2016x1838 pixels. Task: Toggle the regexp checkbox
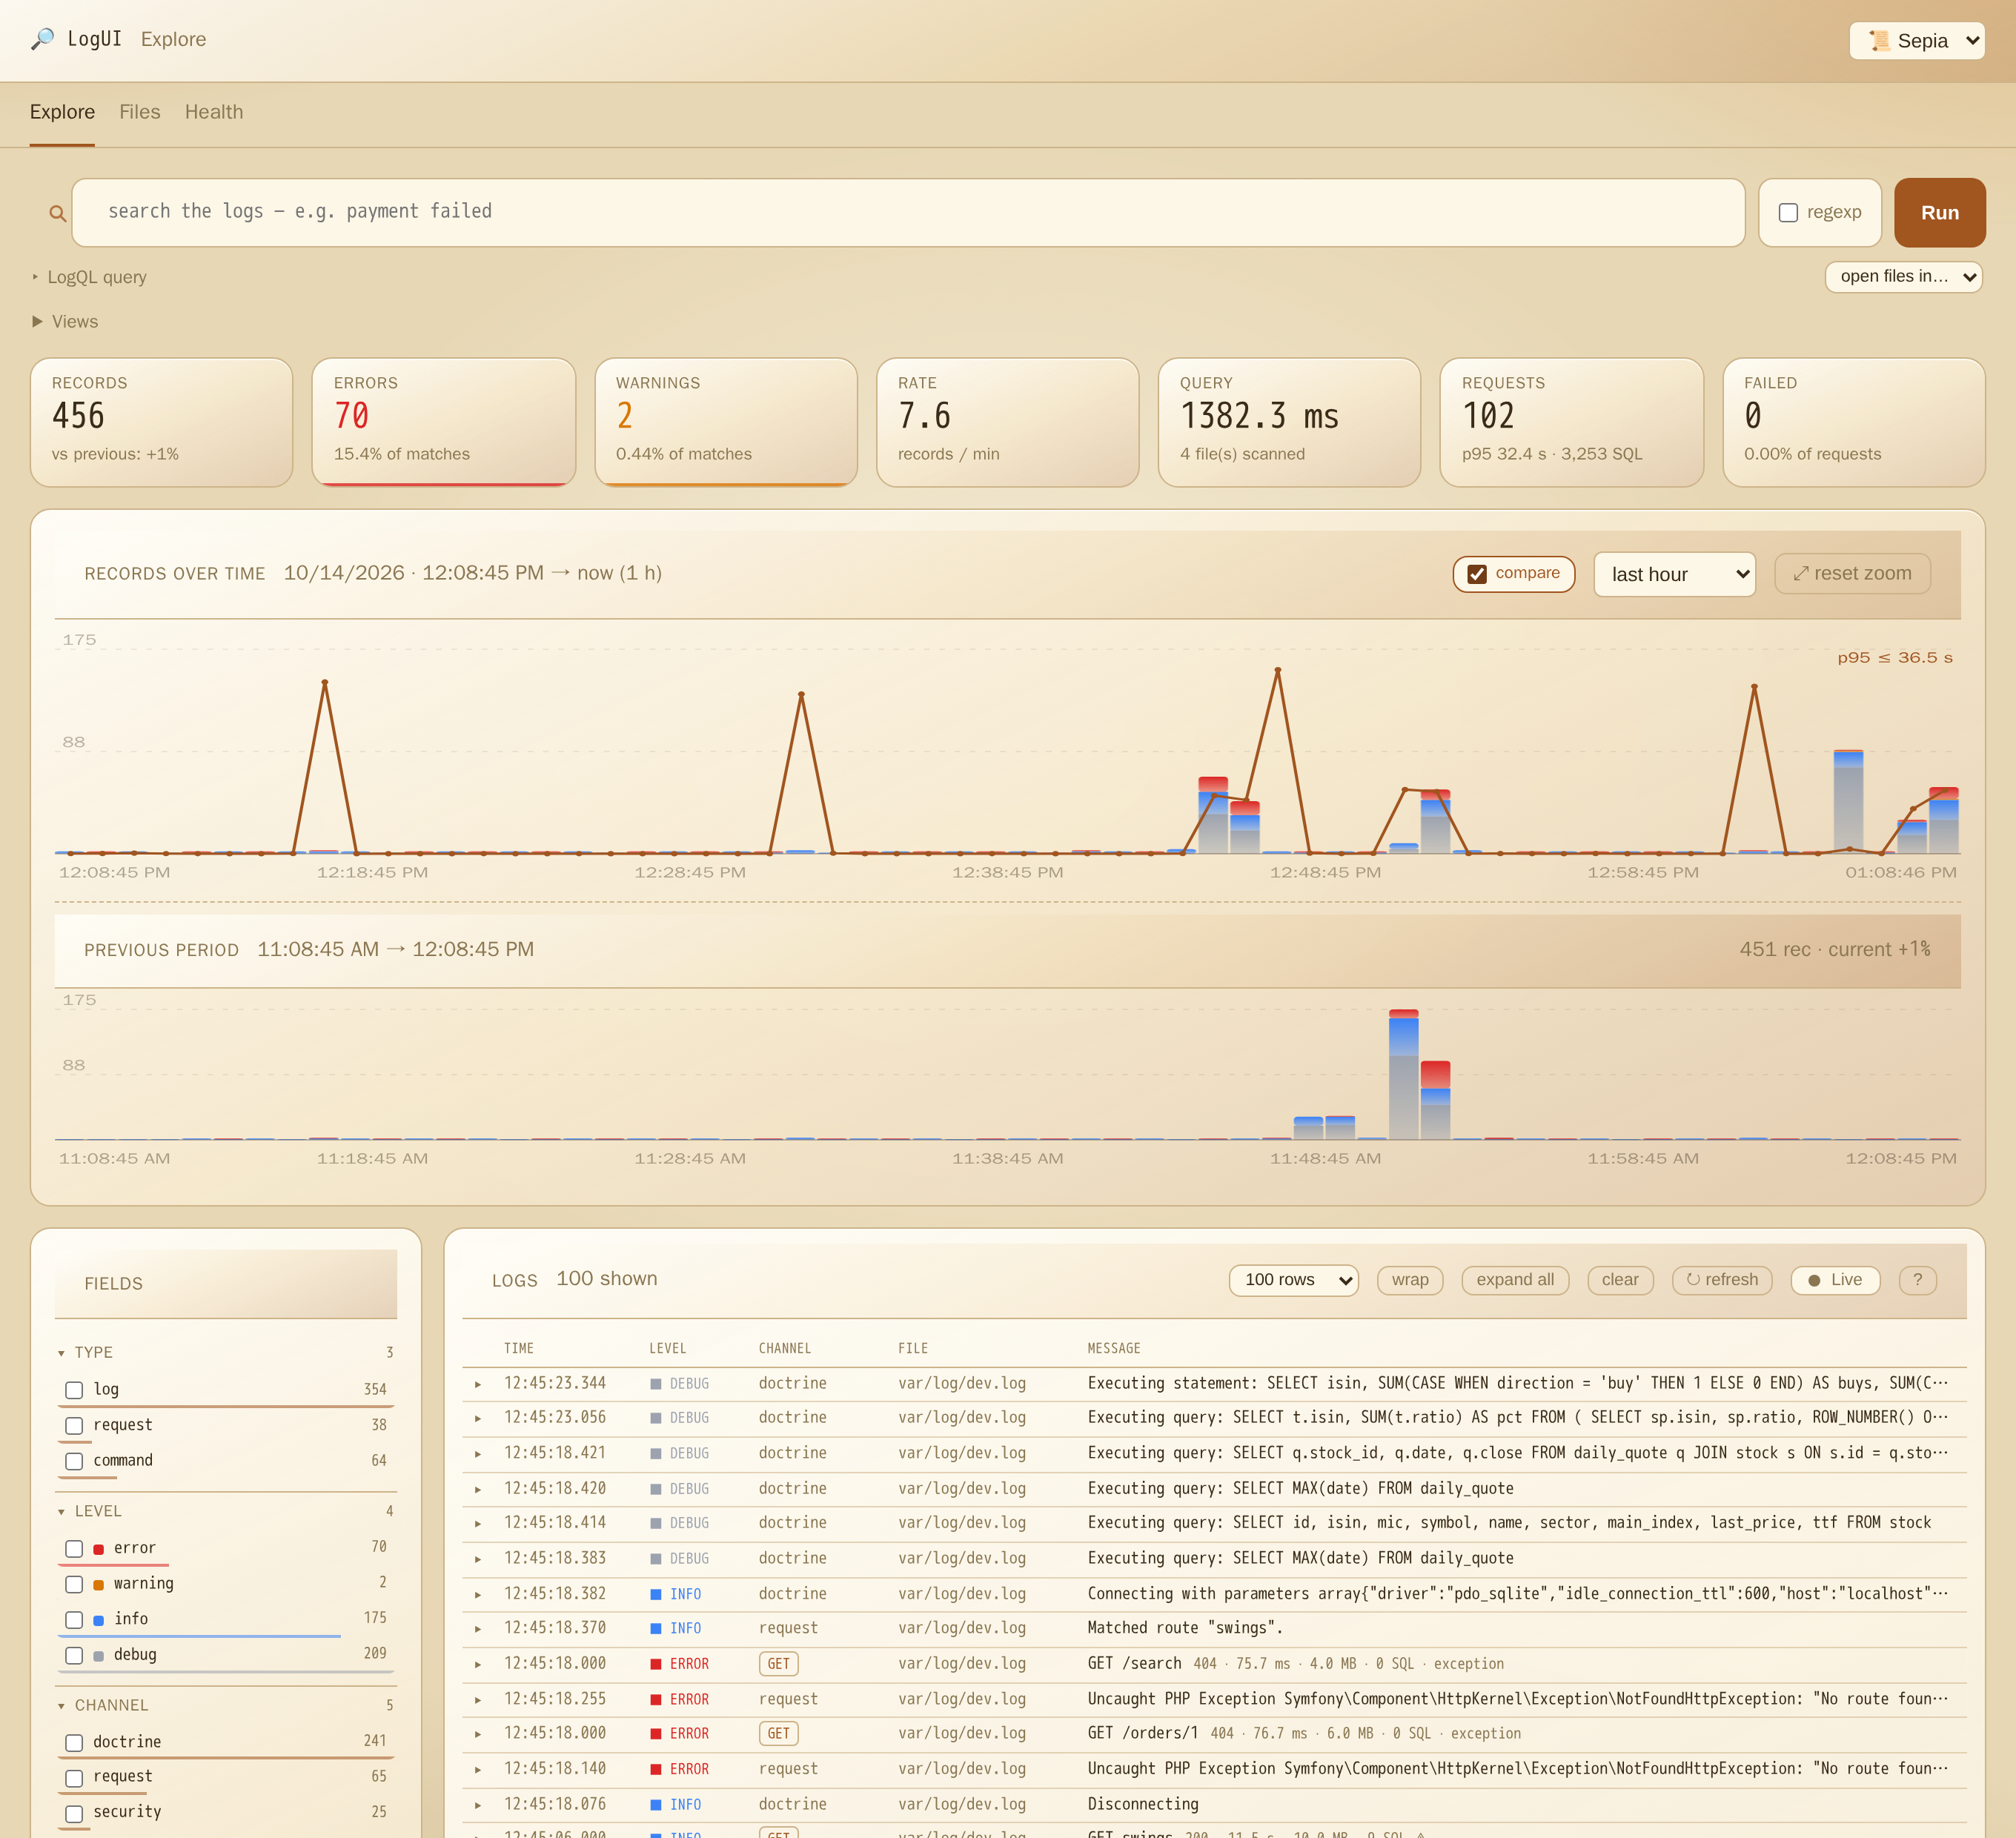(x=1788, y=213)
